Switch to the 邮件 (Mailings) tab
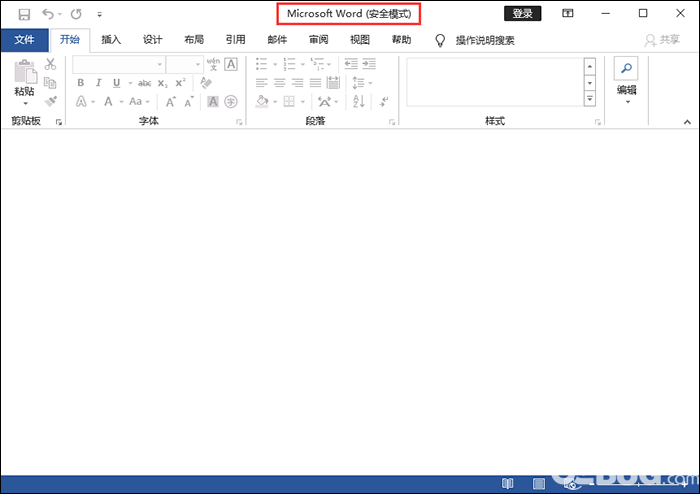The width and height of the screenshot is (700, 494). click(x=277, y=40)
